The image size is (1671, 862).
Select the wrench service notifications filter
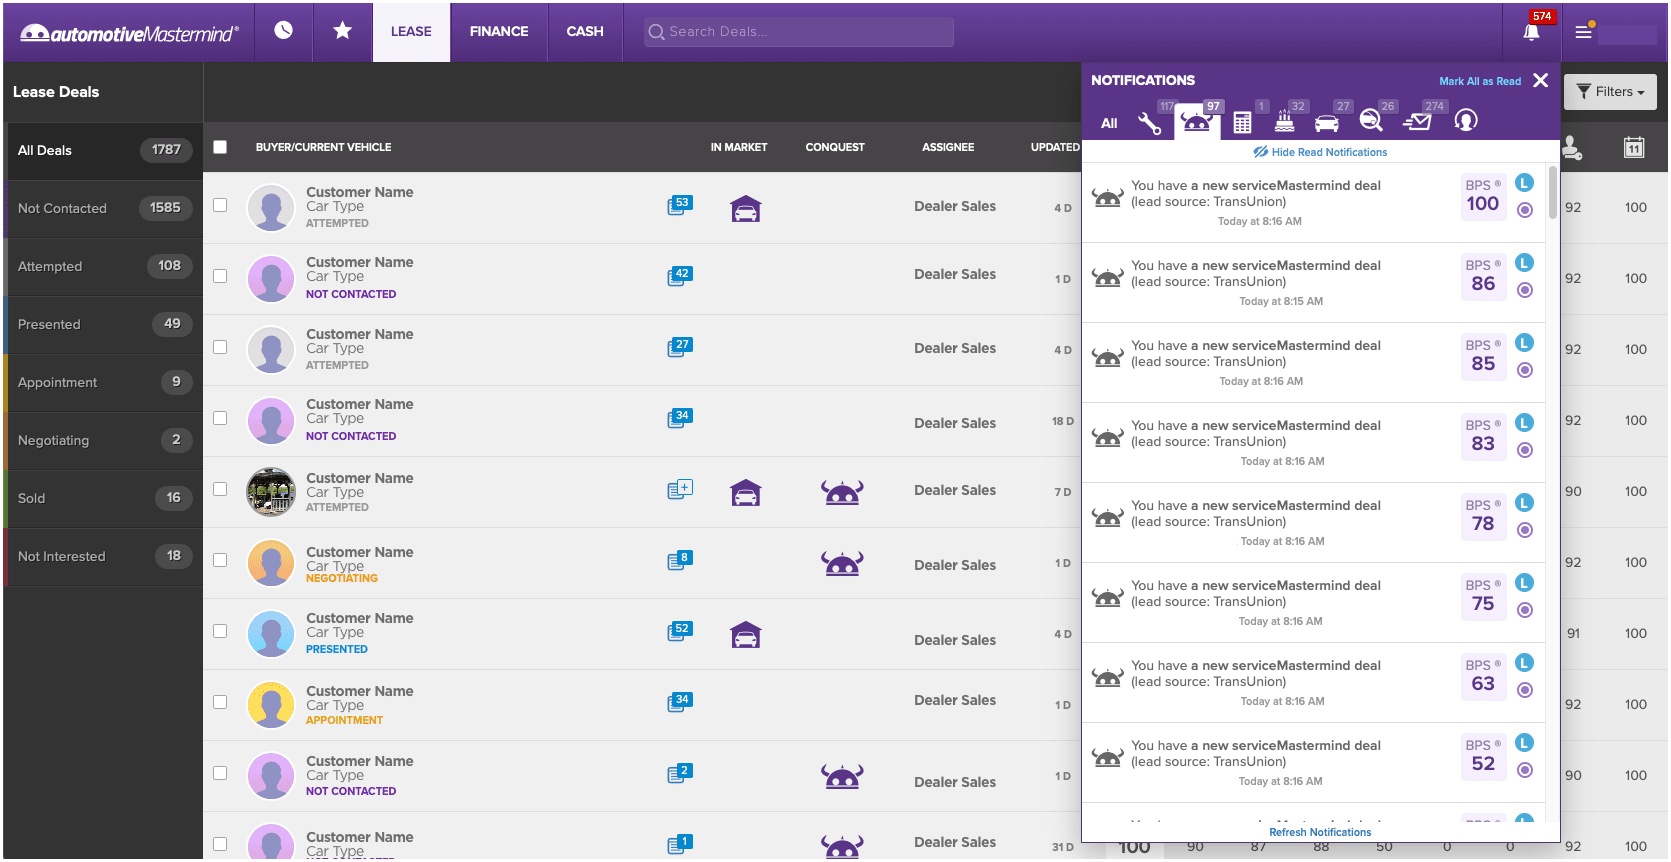1149,122
